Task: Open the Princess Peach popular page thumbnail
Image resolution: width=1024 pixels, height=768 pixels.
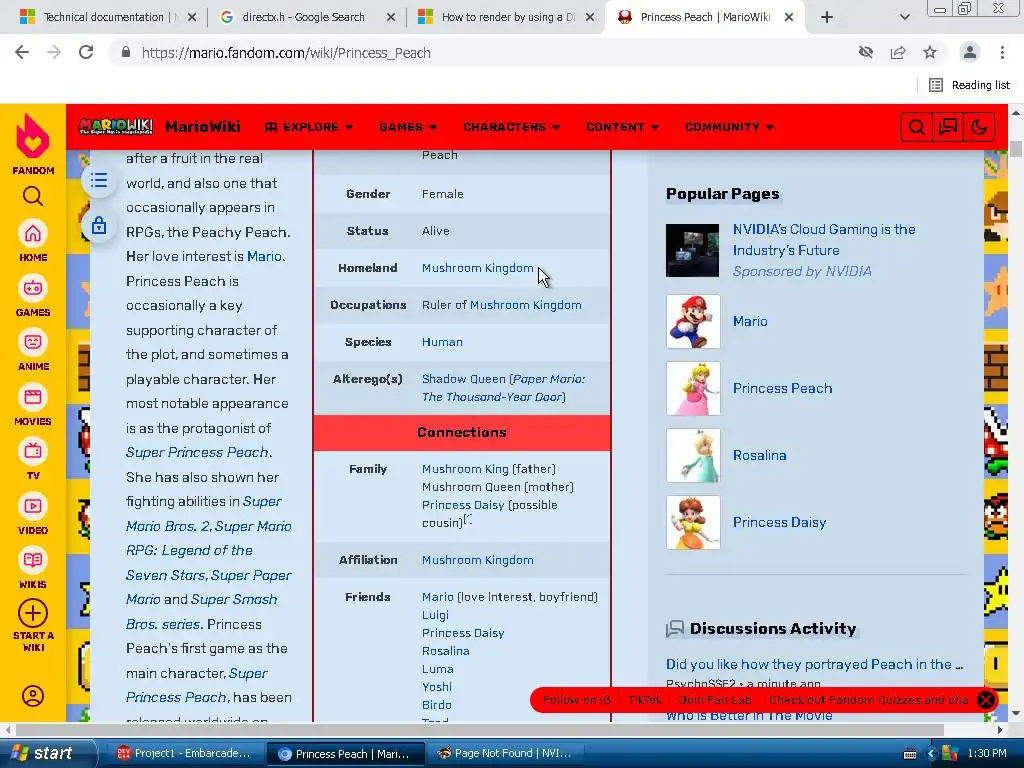Action: tap(693, 389)
